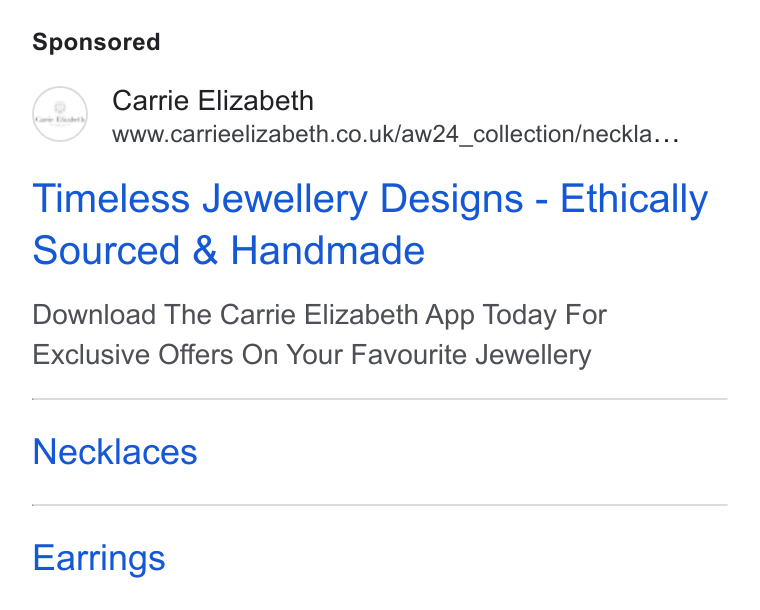Image resolution: width=760 pixels, height=610 pixels.
Task: Click the word Designs in the headline
Action: tap(452, 200)
